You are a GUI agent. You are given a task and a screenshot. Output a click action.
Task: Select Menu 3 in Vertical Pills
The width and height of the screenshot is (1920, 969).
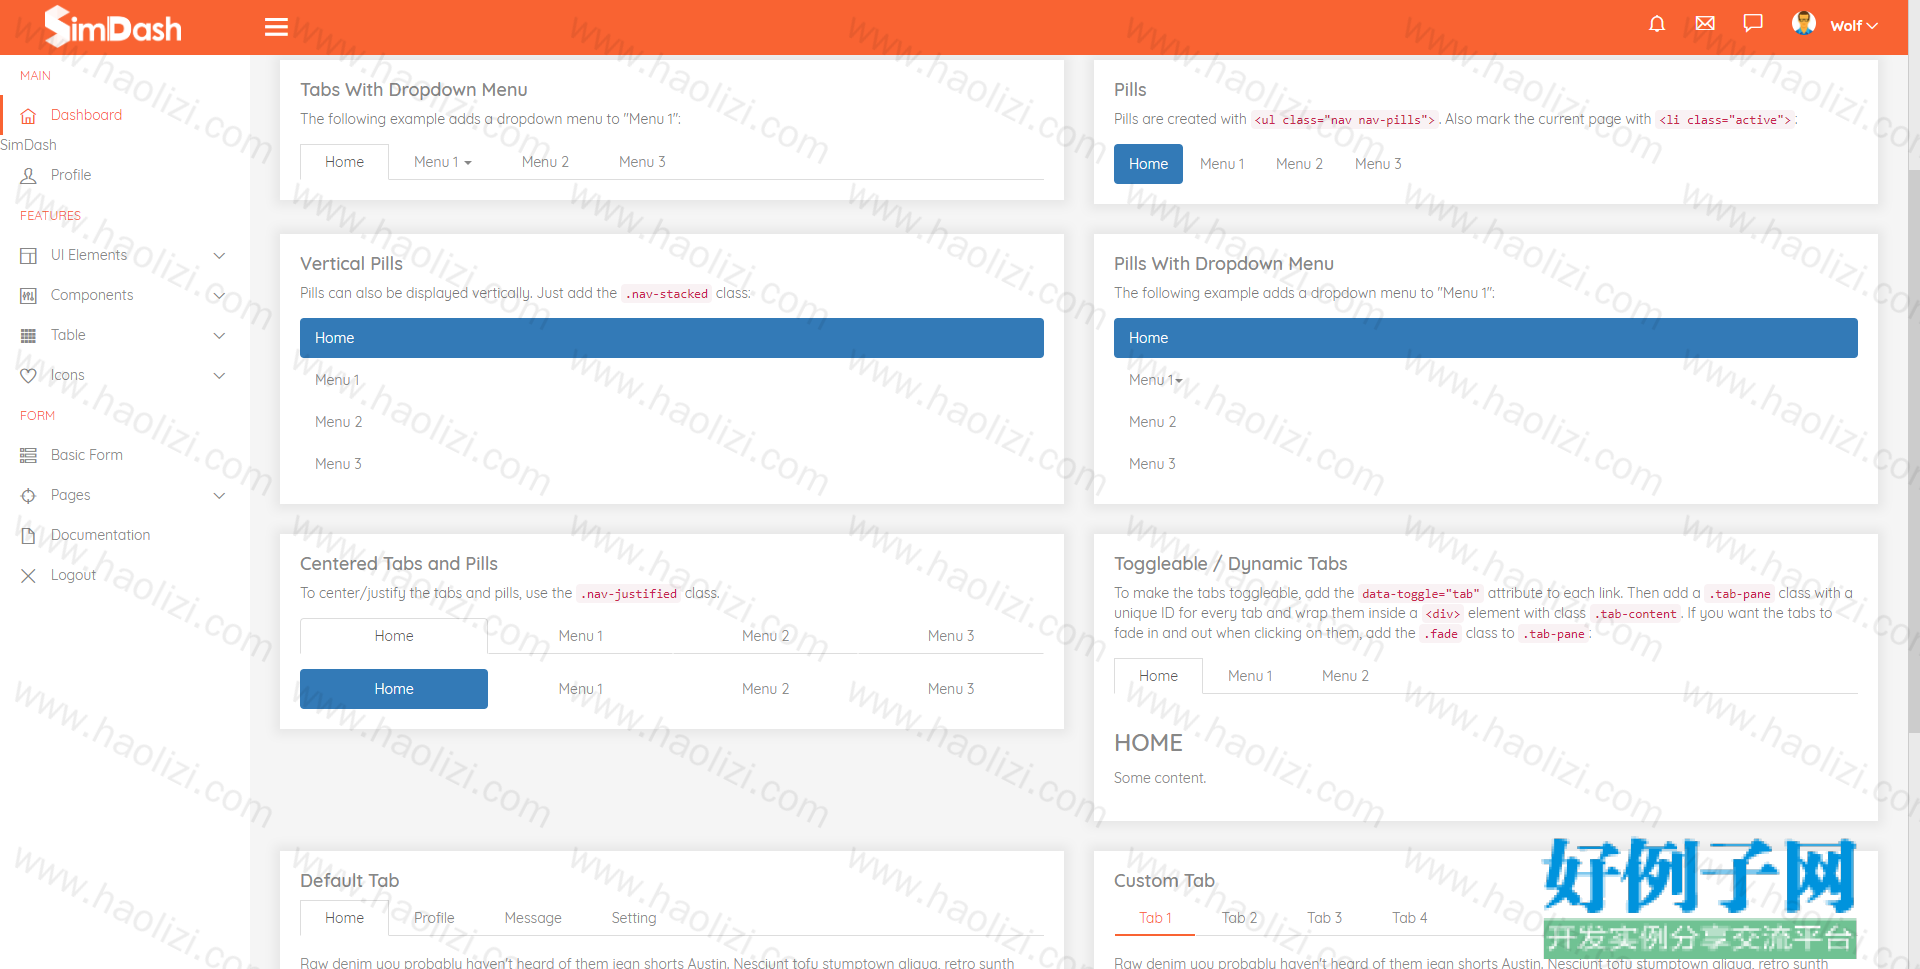(672, 464)
